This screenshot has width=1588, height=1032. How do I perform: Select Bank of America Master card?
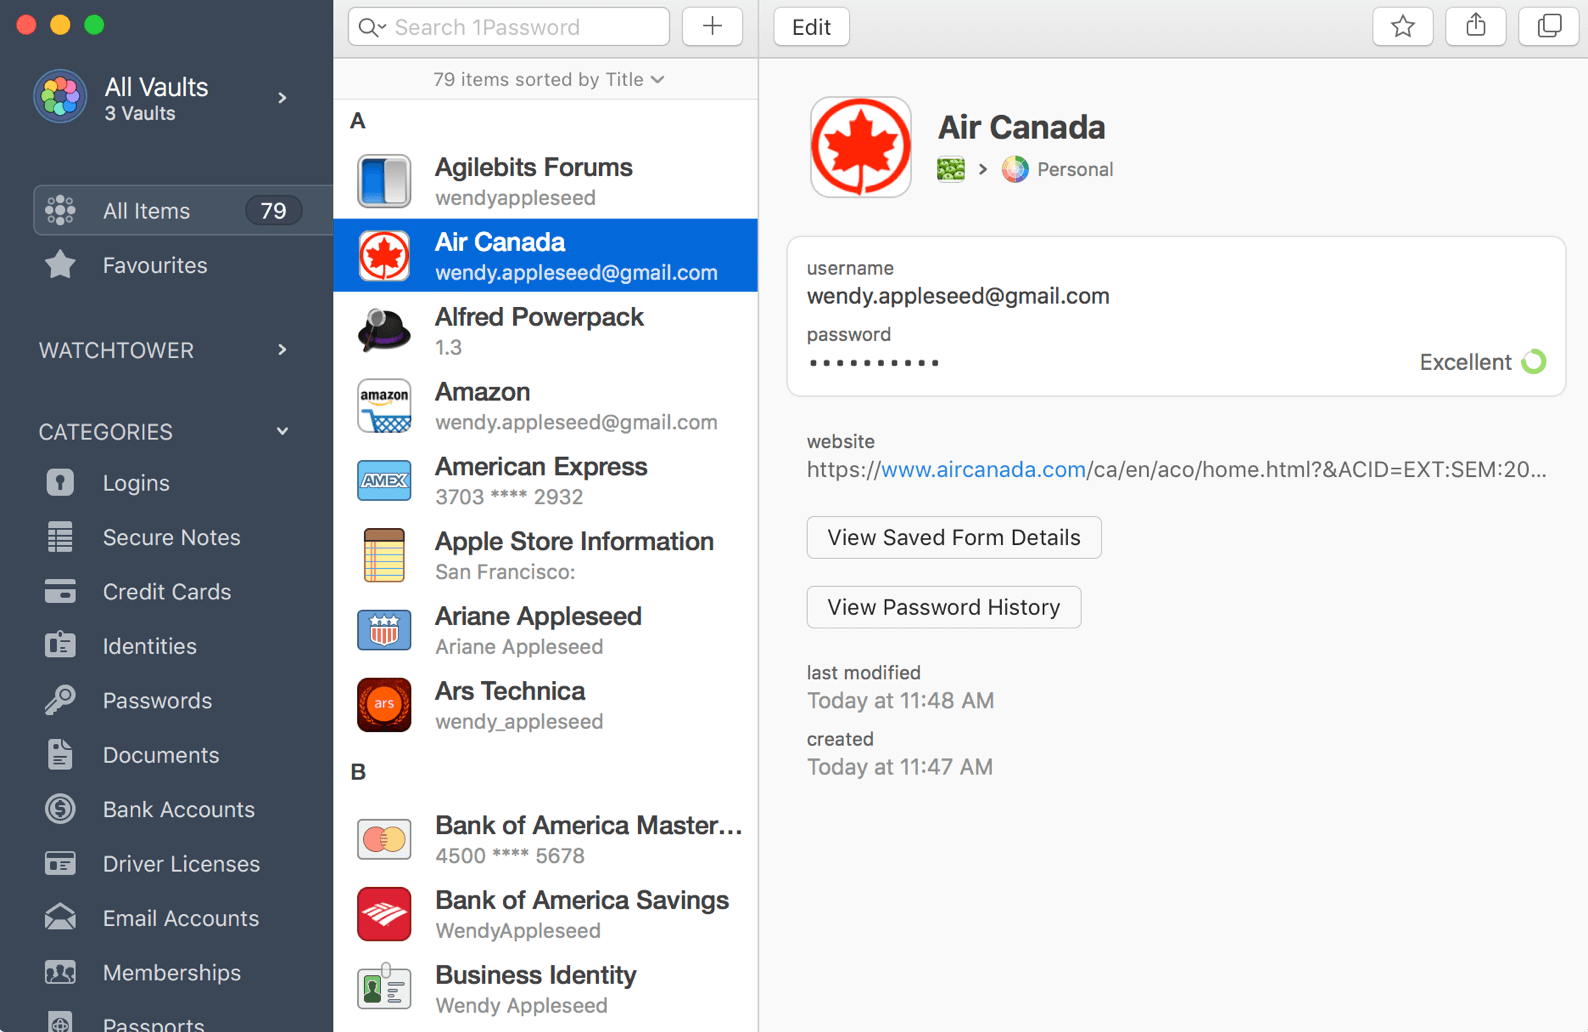tap(546, 839)
